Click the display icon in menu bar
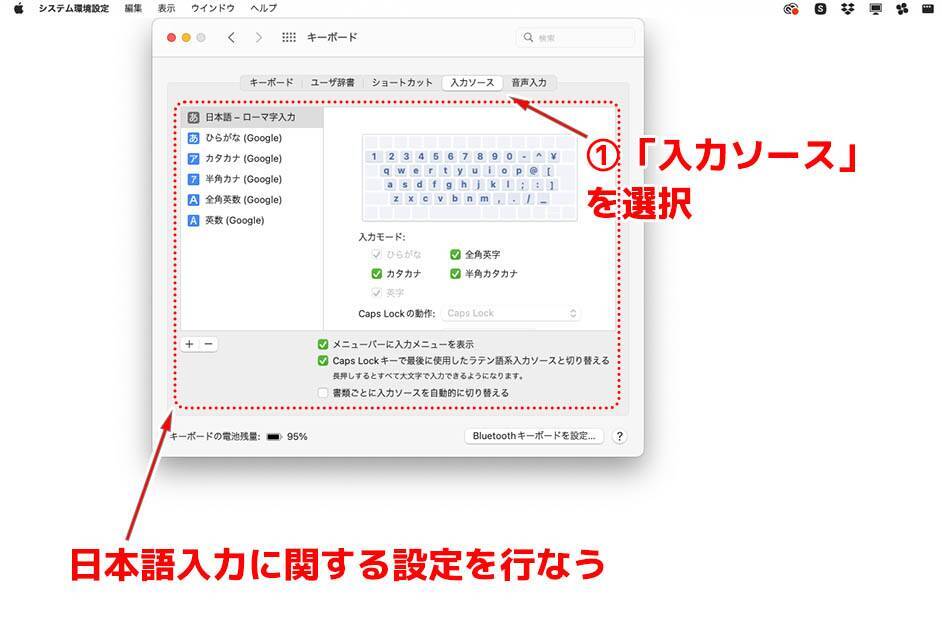The width and height of the screenshot is (942, 628). [876, 8]
